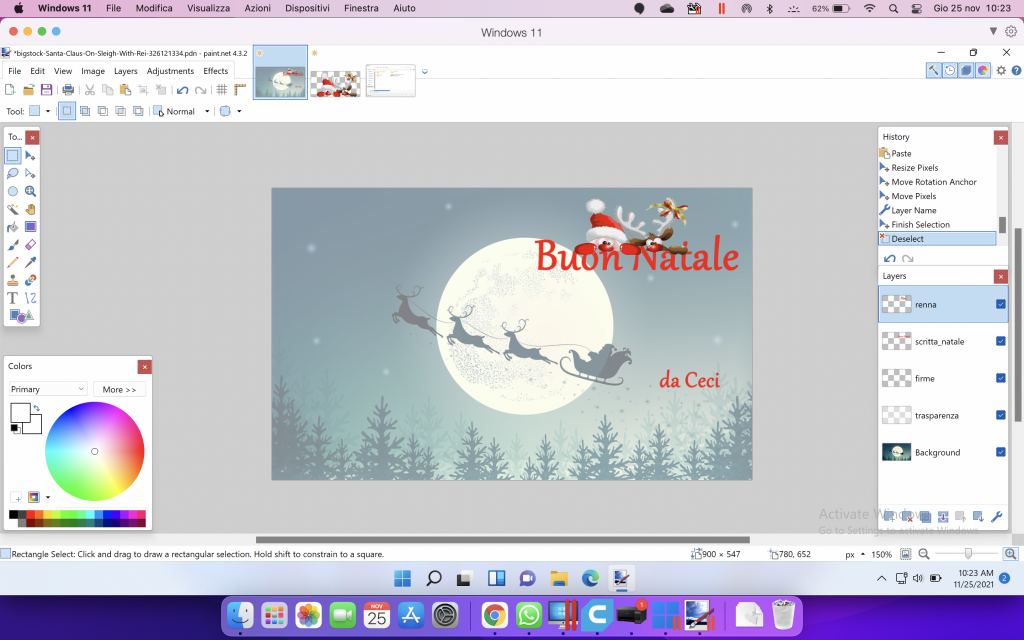Viewport: 1024px width, 640px height.
Task: Hide the renna layer
Action: click(1001, 304)
